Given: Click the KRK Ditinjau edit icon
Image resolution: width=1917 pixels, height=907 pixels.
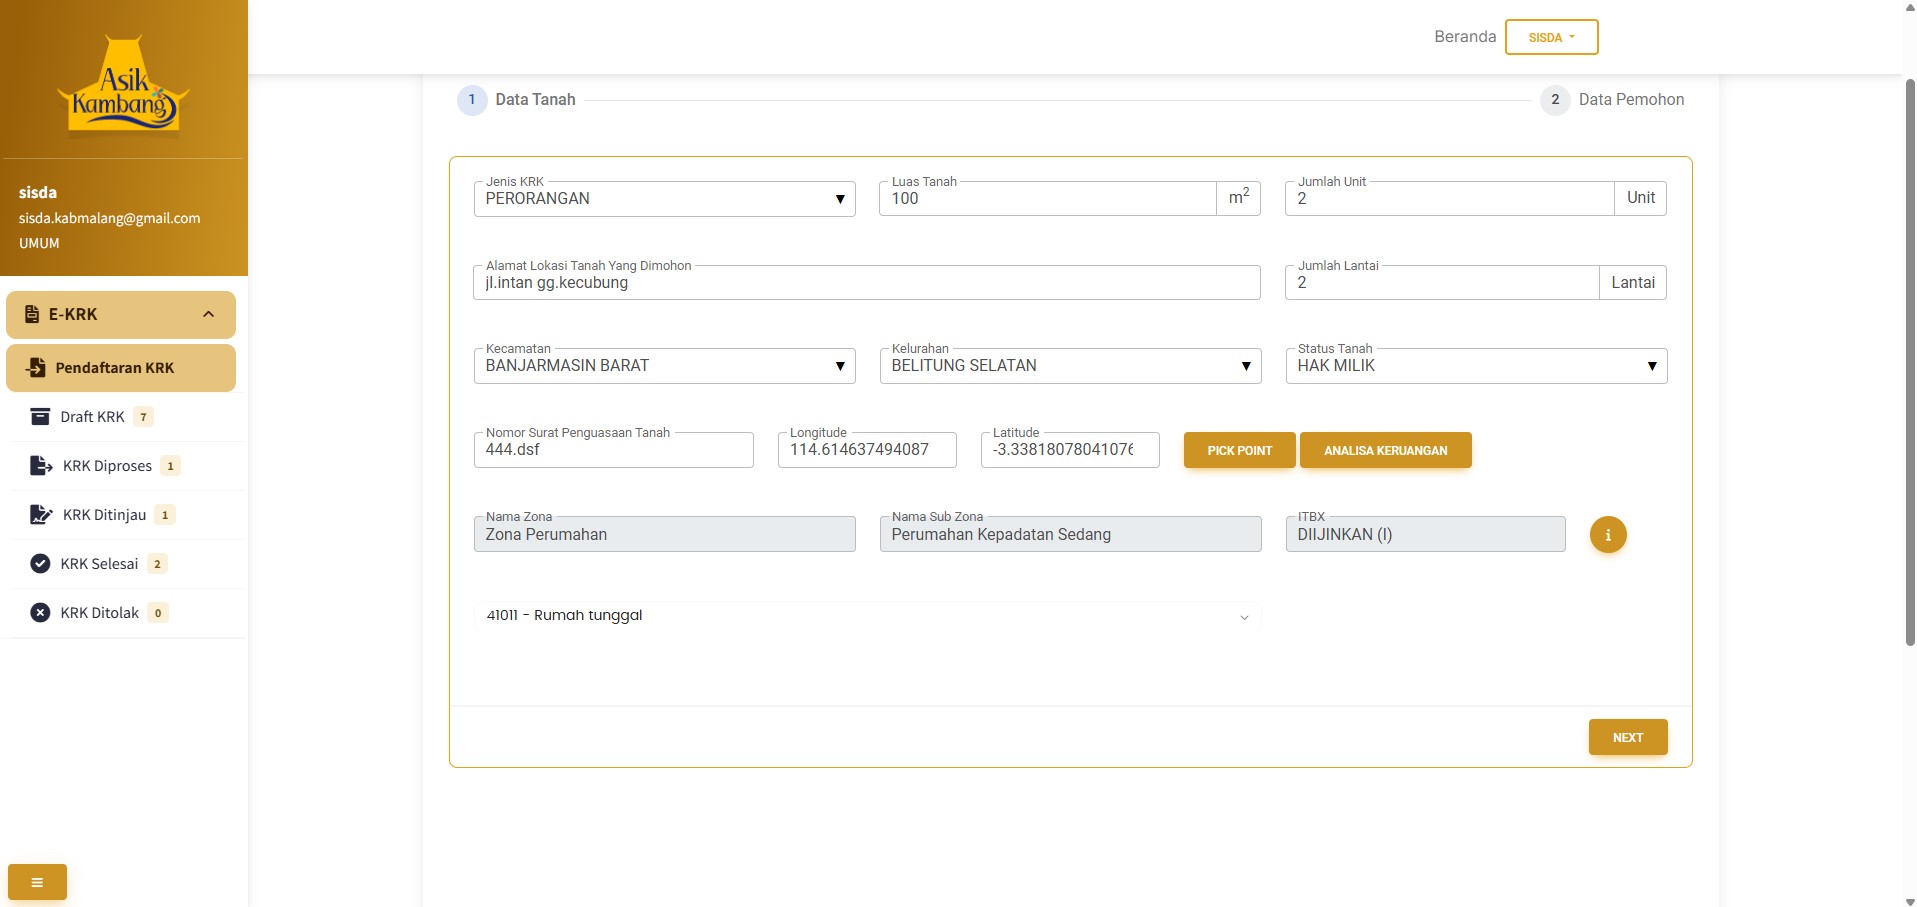Looking at the screenshot, I should [41, 515].
